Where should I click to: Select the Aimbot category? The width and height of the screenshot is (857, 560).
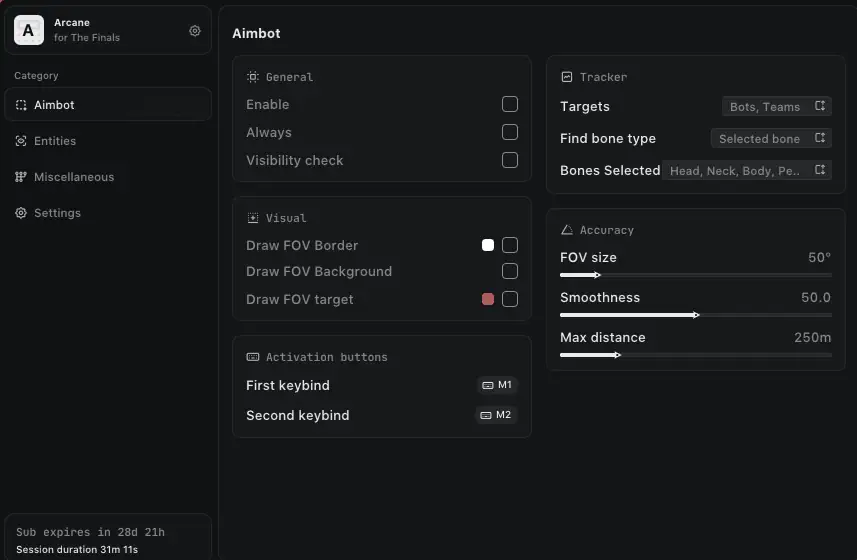(x=108, y=105)
